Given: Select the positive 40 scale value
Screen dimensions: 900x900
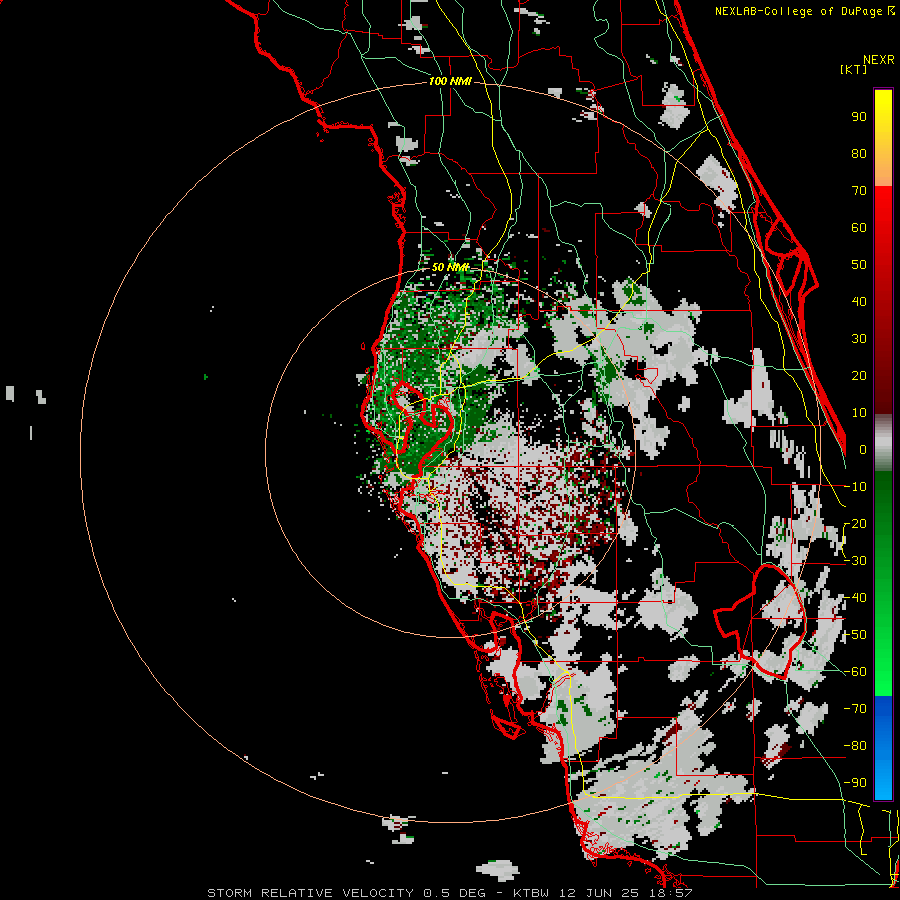Looking at the screenshot, I should tap(859, 301).
